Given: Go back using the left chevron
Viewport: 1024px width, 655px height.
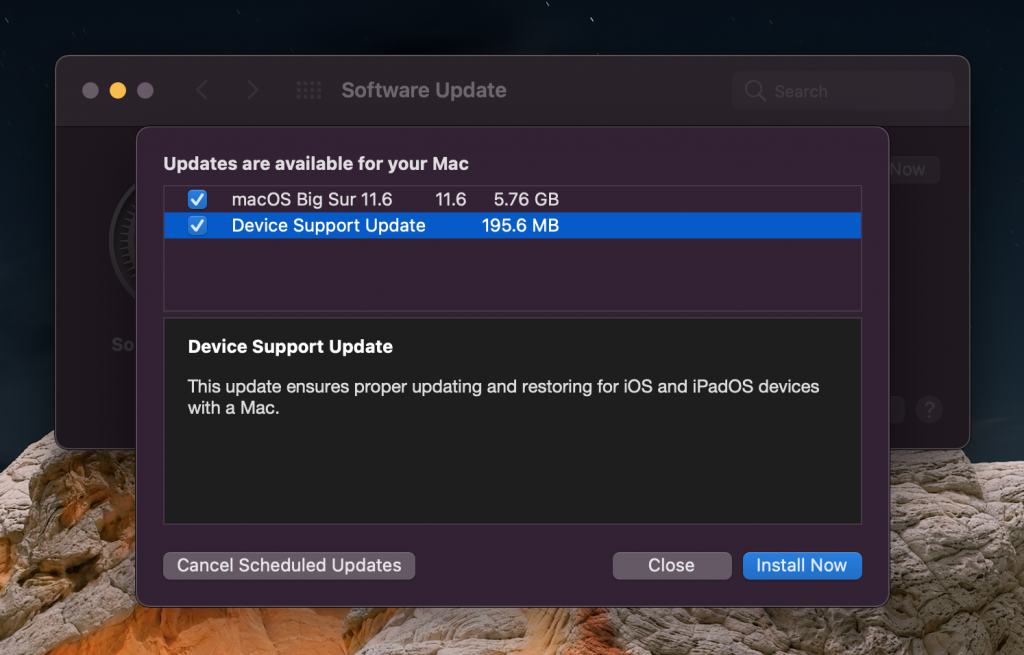Looking at the screenshot, I should 202,91.
